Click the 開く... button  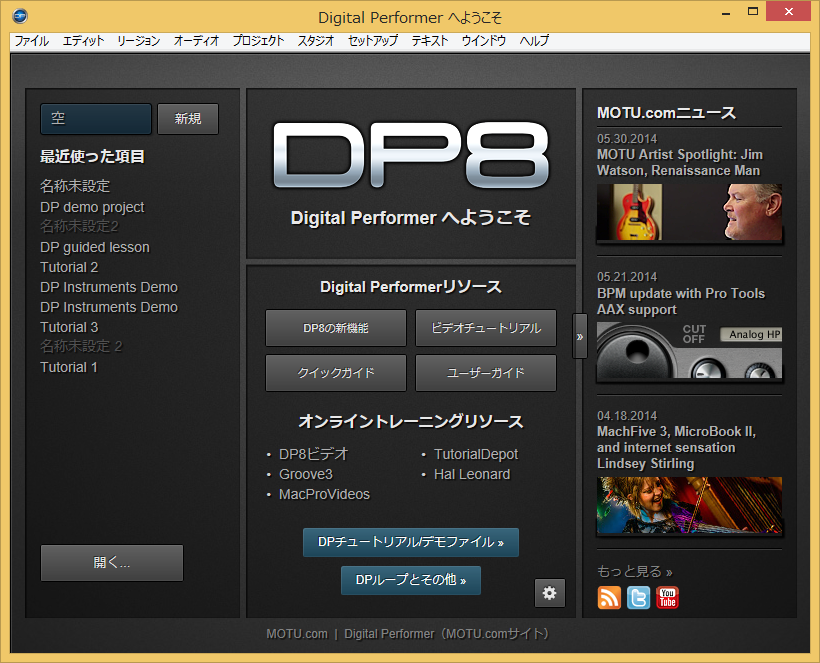(x=112, y=563)
